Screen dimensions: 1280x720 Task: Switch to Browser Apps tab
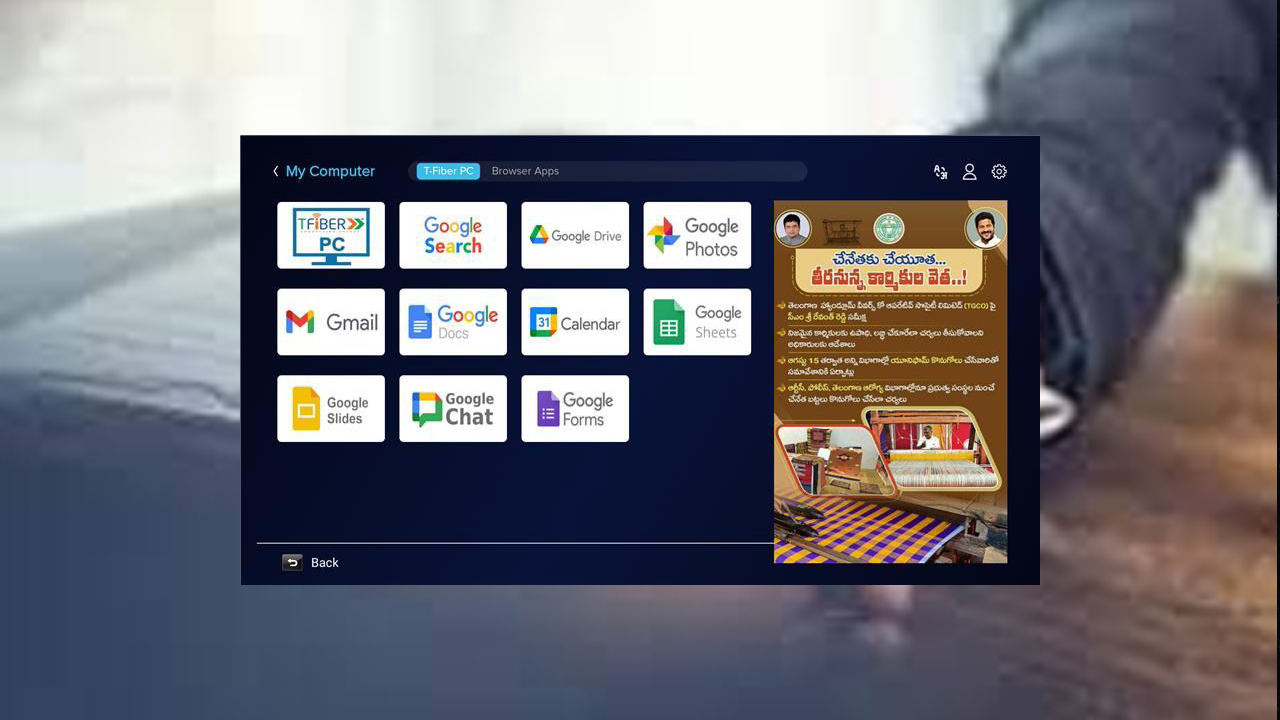pos(525,171)
